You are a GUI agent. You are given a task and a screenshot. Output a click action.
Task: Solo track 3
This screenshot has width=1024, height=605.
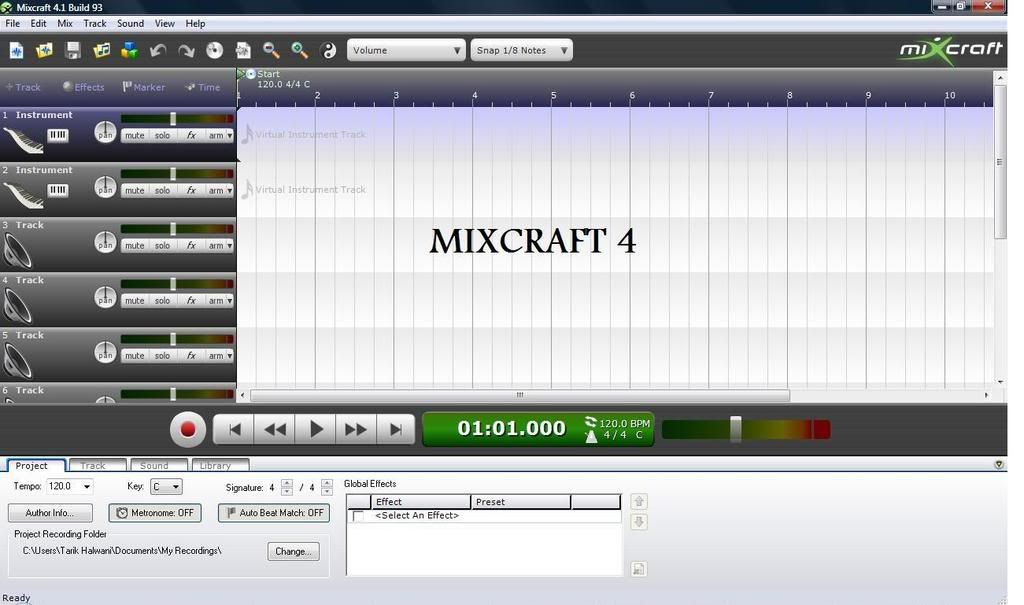coord(163,246)
